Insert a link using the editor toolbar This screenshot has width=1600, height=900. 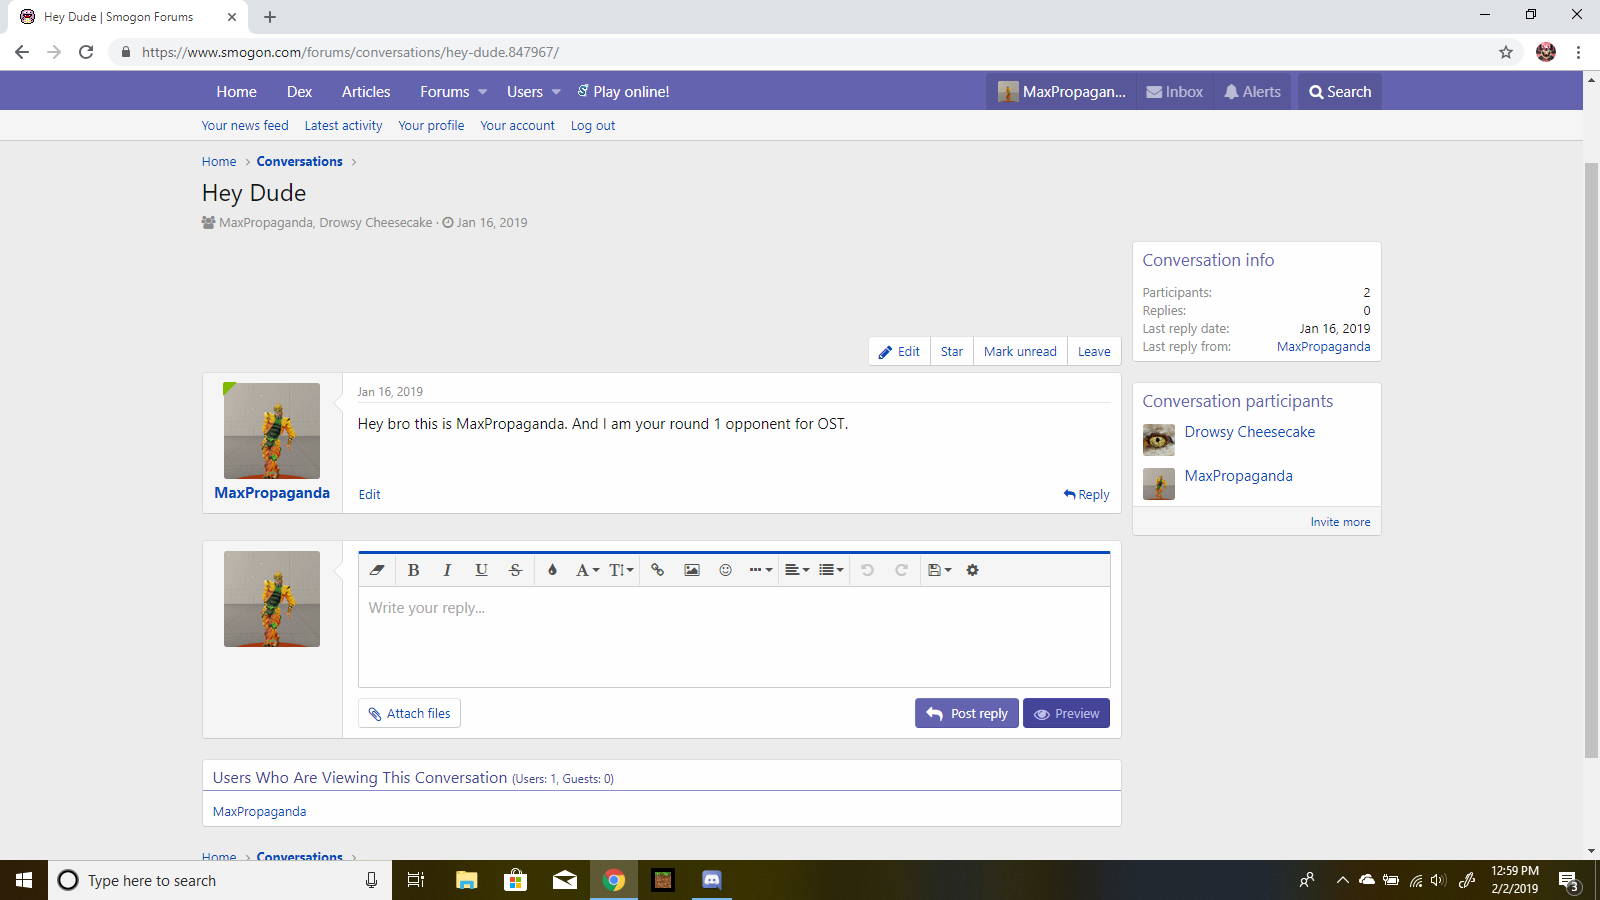click(x=657, y=570)
